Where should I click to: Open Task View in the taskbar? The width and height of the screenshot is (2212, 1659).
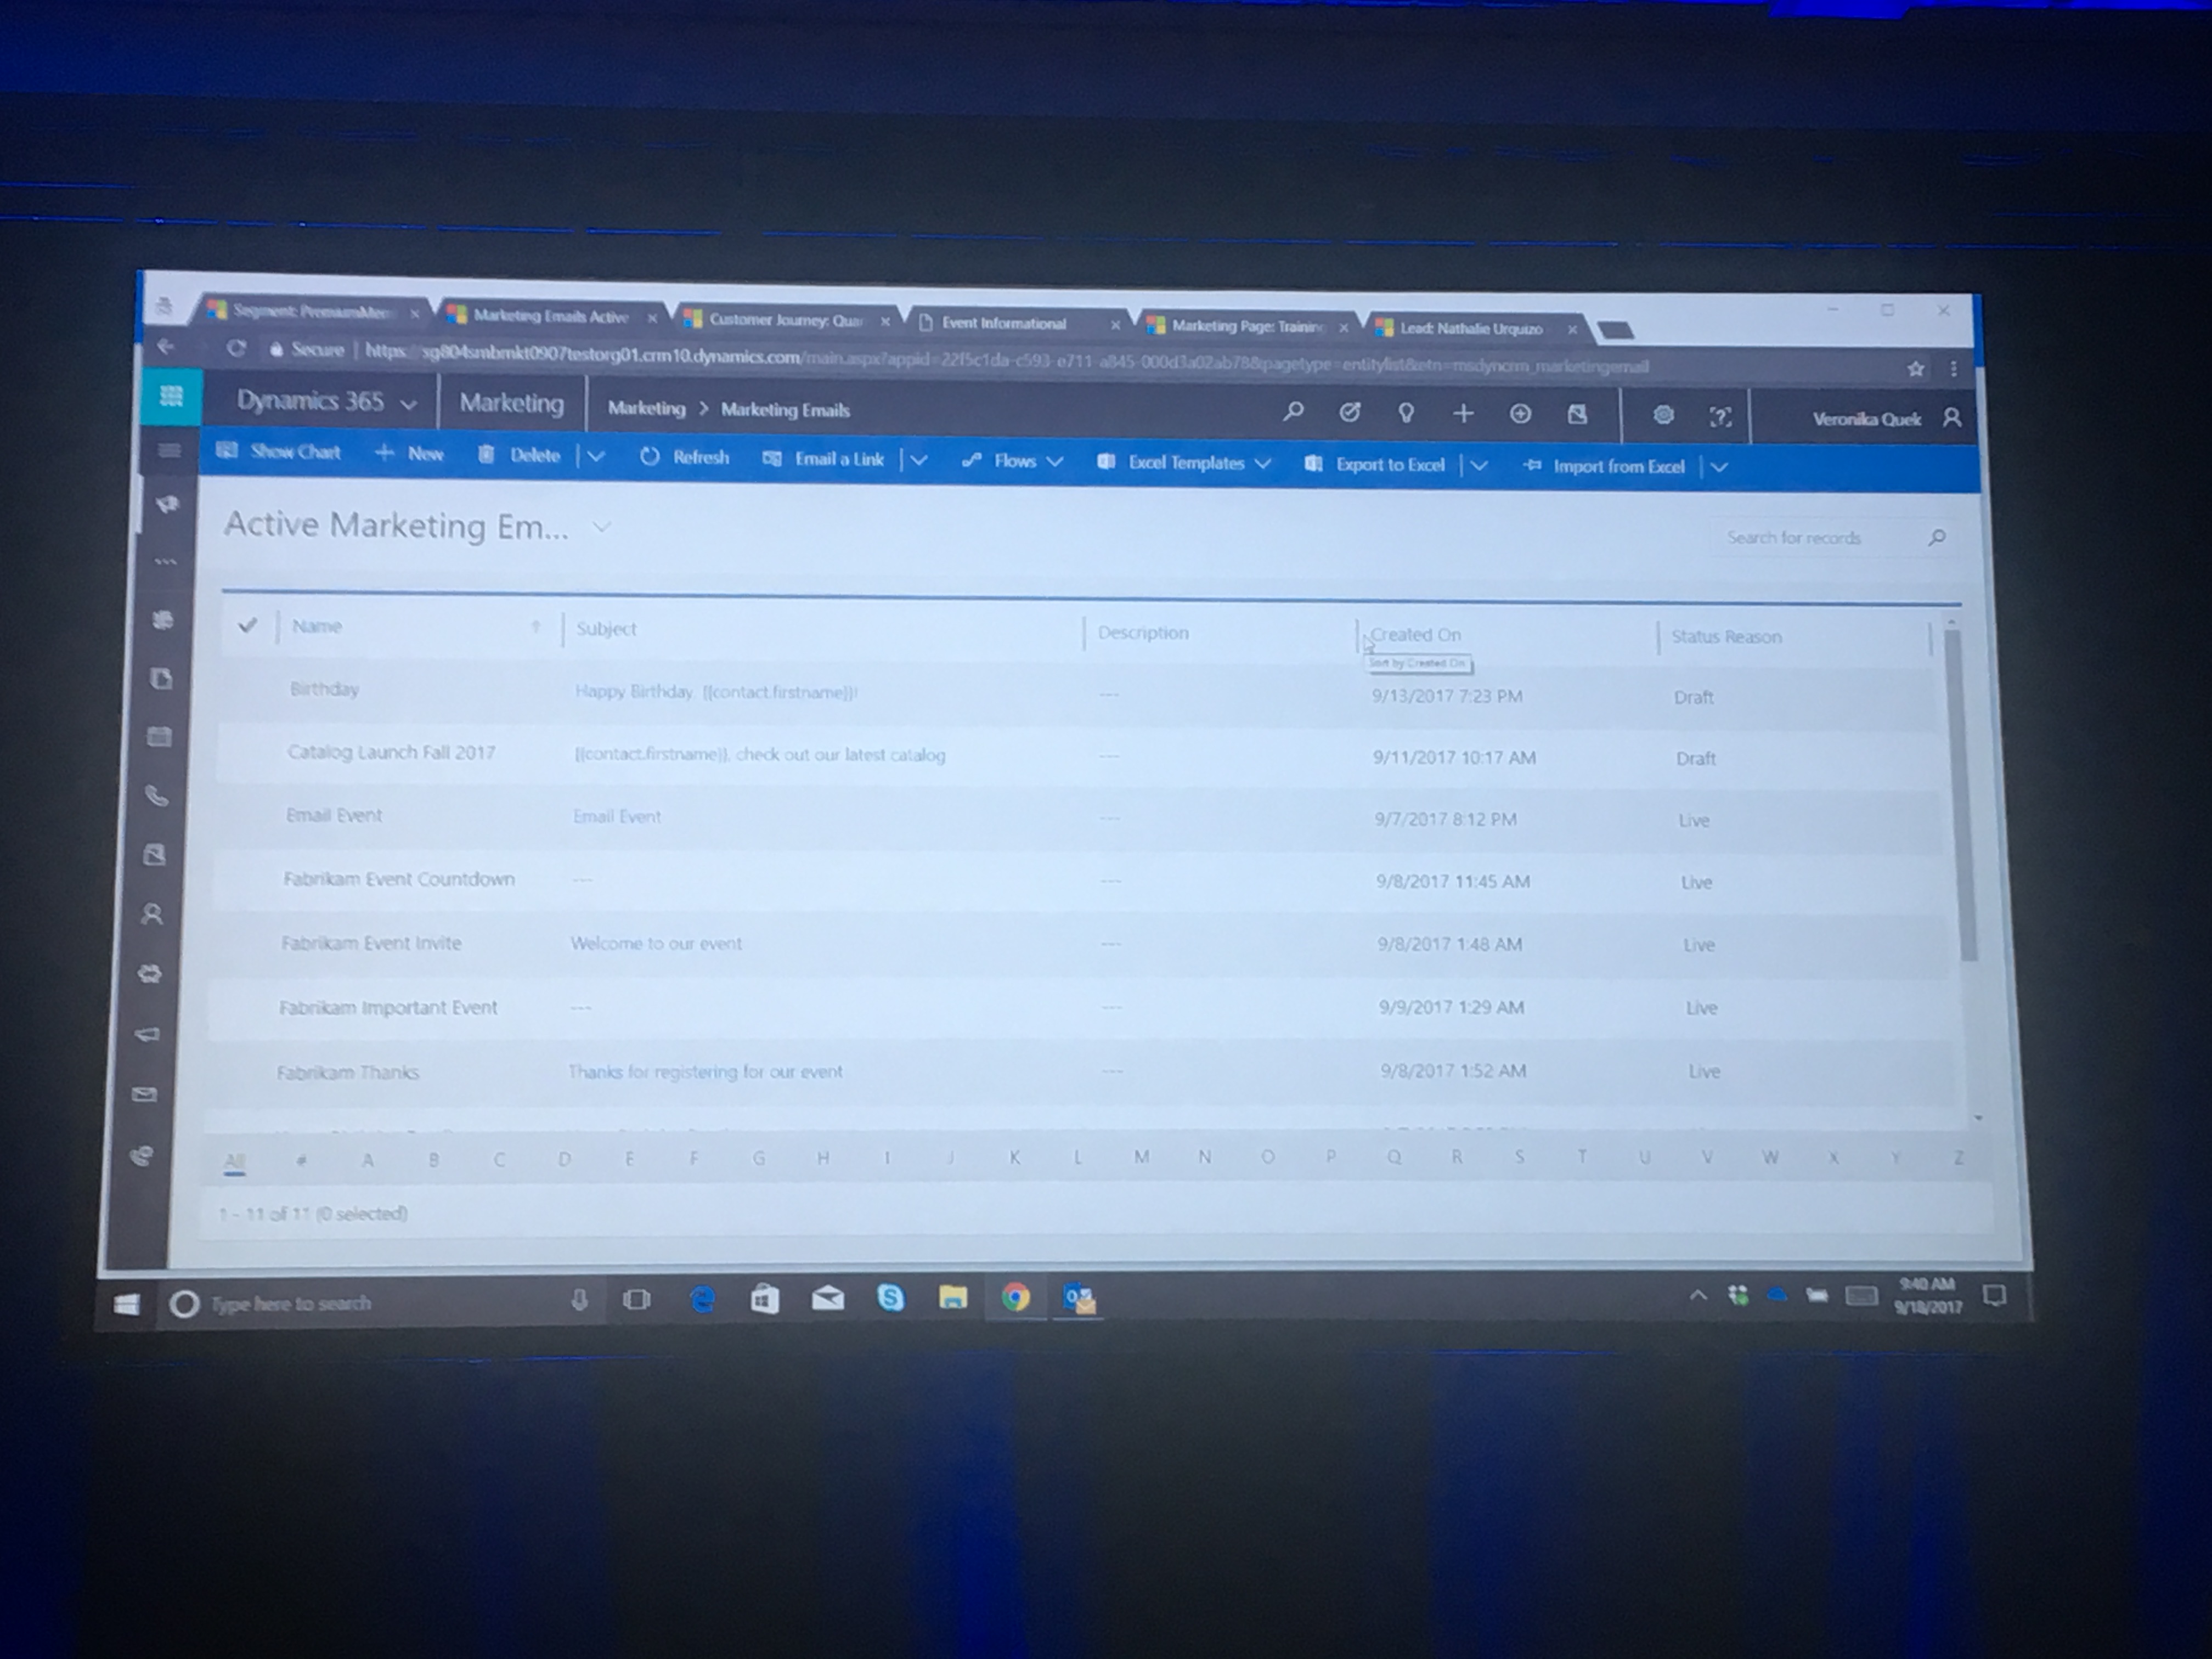coord(637,1300)
